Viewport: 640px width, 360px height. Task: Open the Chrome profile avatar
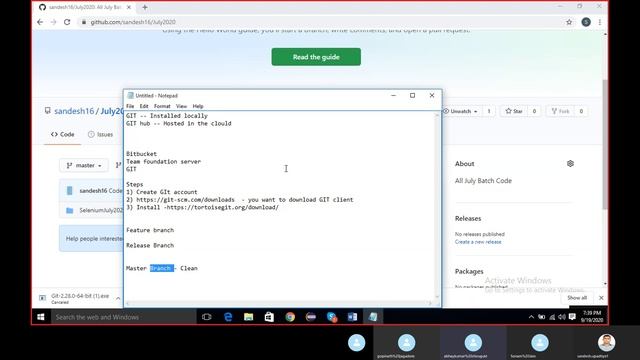click(586, 22)
